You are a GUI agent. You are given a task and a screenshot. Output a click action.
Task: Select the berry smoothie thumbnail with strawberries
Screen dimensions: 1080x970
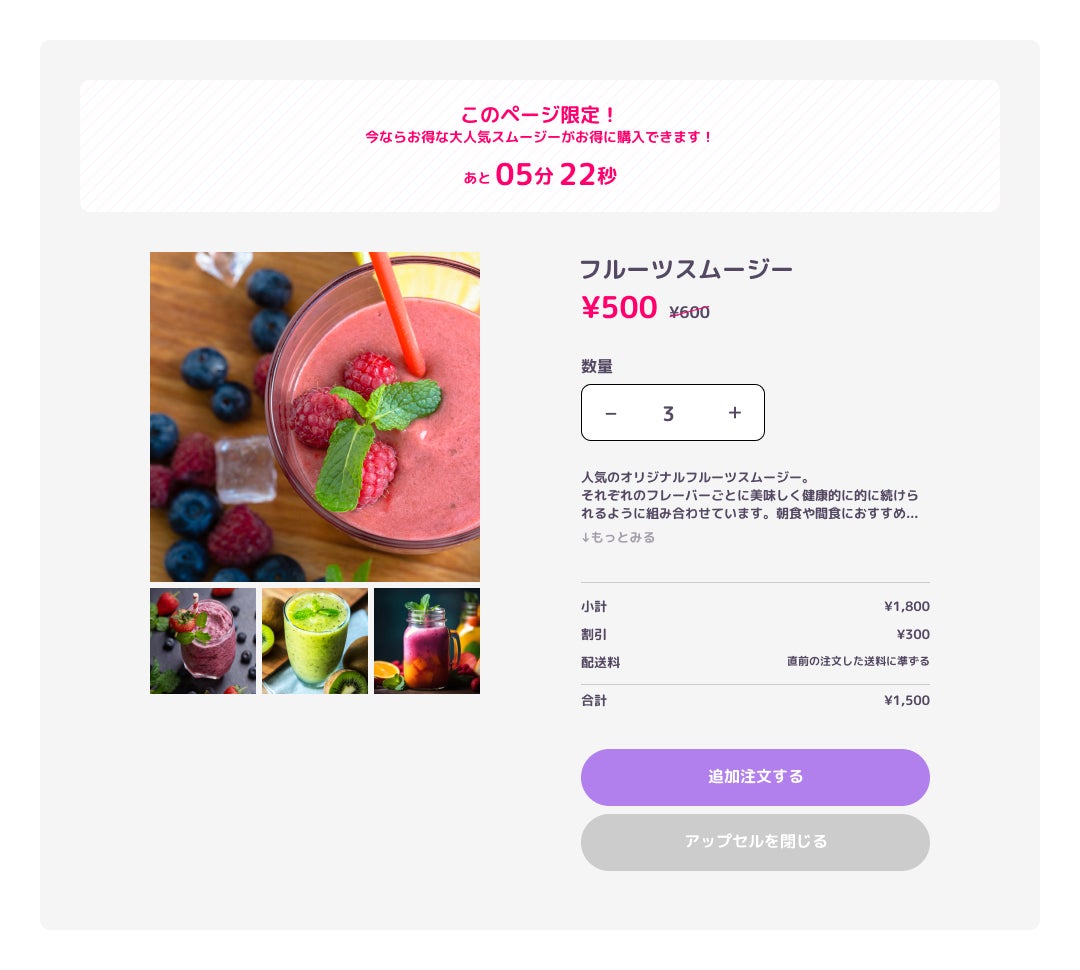203,641
